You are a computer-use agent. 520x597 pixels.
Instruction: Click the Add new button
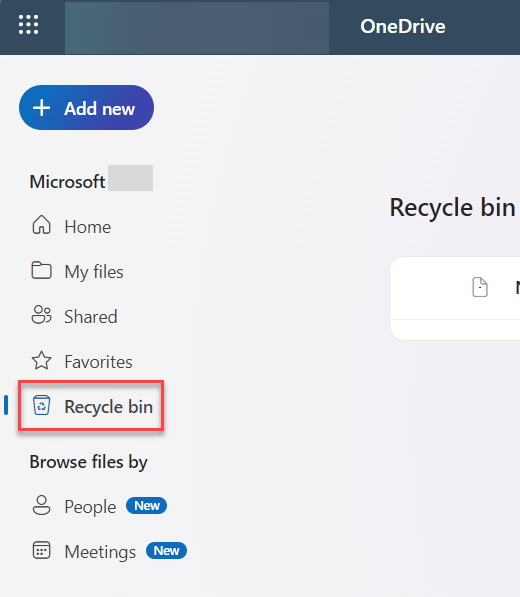86,108
